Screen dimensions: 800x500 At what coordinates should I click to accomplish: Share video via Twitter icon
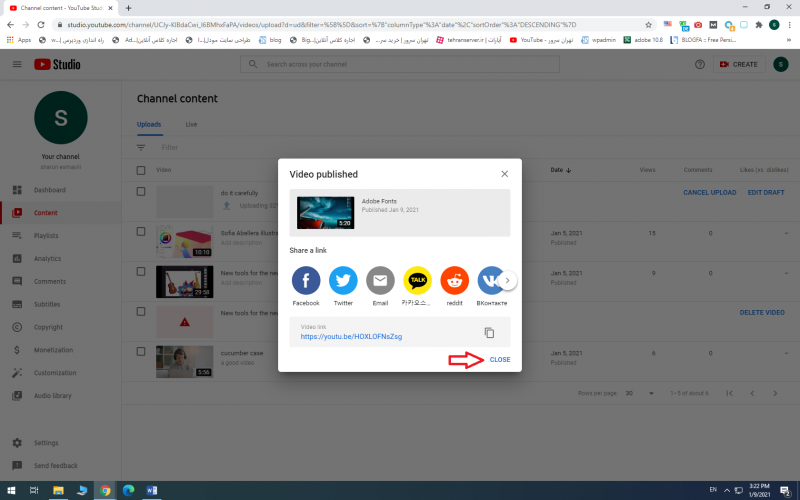[x=343, y=280]
